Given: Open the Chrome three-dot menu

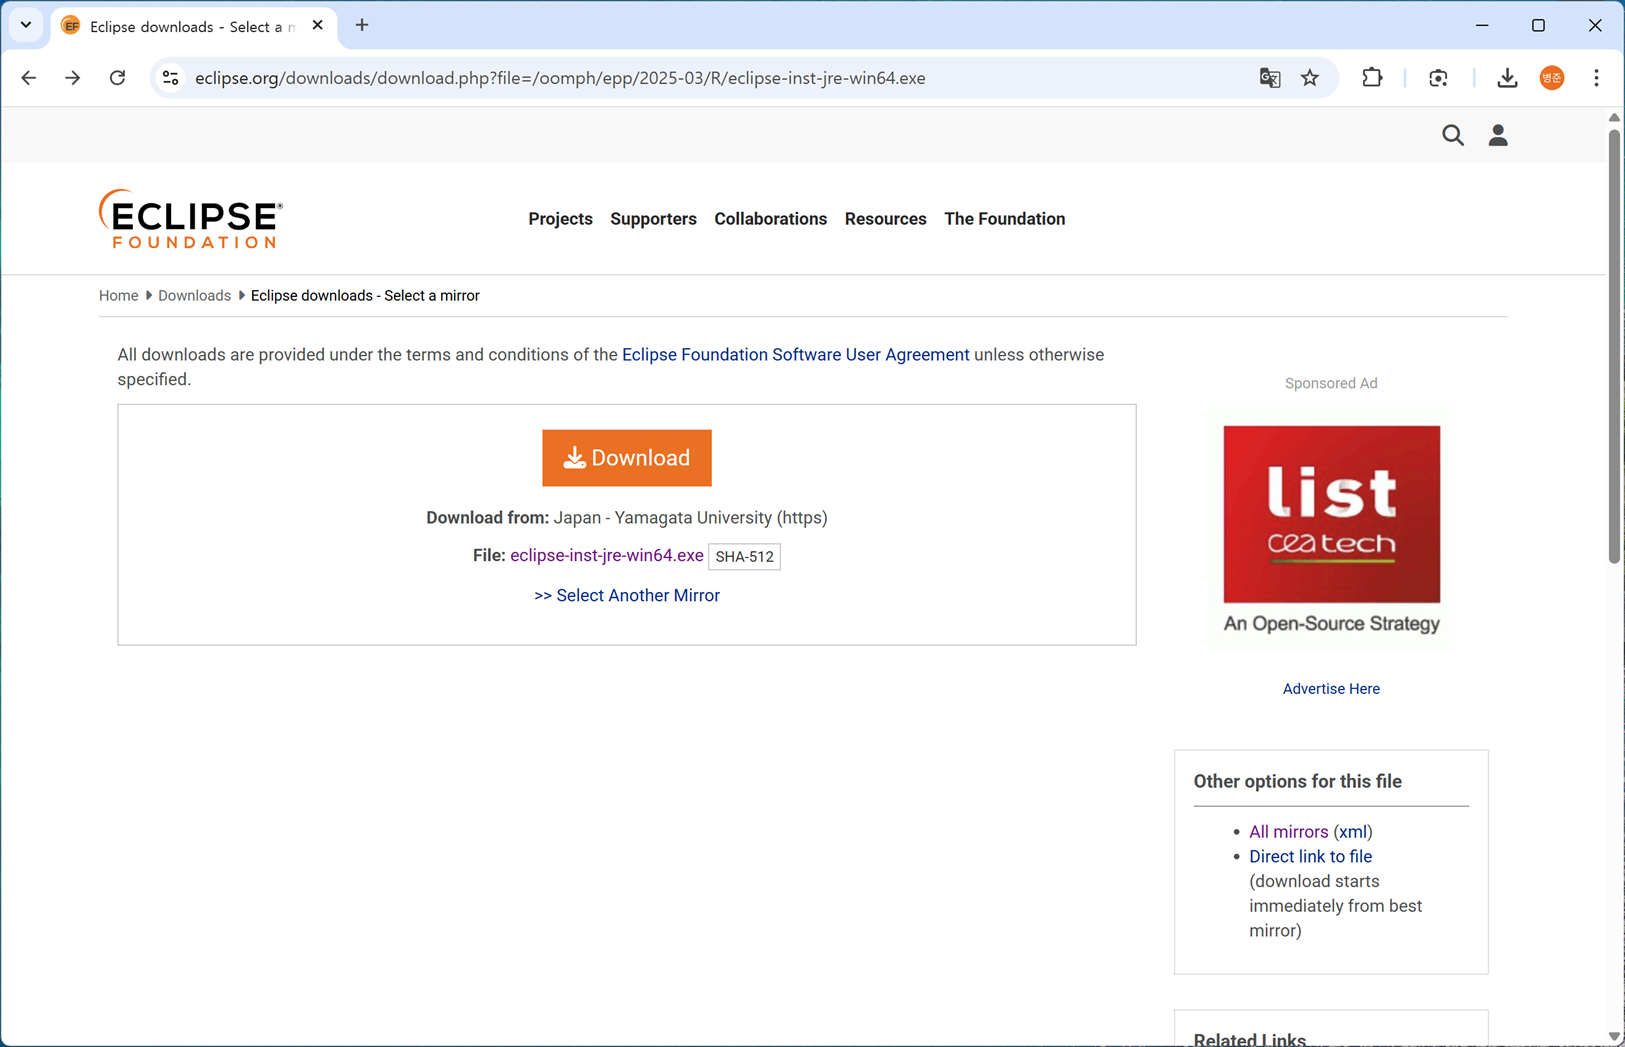Looking at the screenshot, I should [1596, 78].
